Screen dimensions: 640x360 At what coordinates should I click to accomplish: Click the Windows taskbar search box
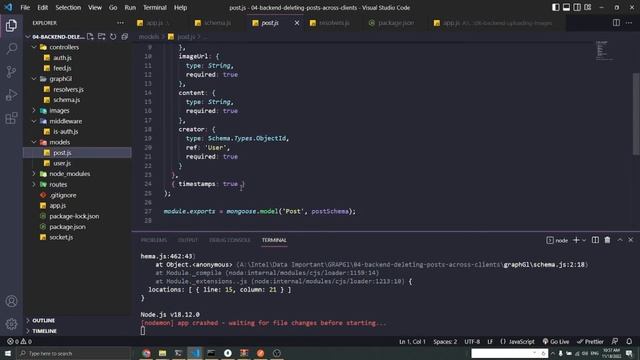[x=74, y=353]
